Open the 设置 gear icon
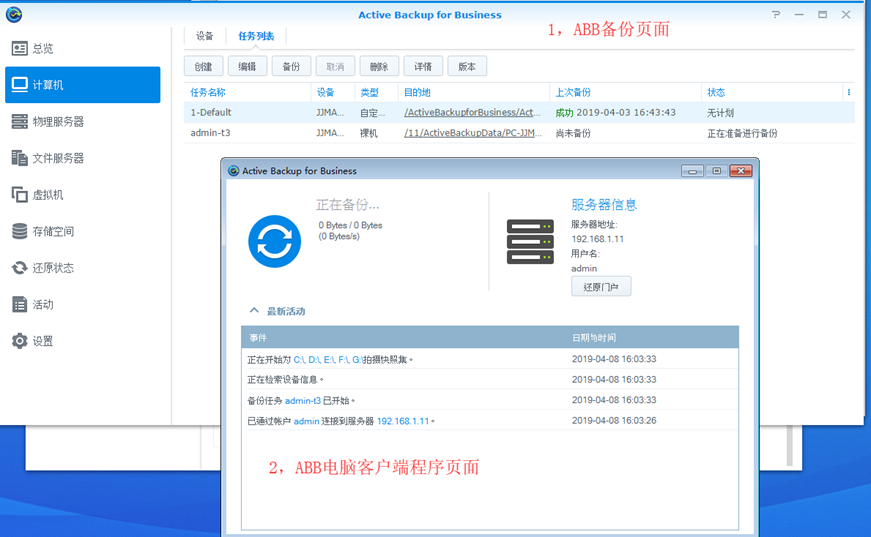The height and width of the screenshot is (537, 871). pos(19,341)
